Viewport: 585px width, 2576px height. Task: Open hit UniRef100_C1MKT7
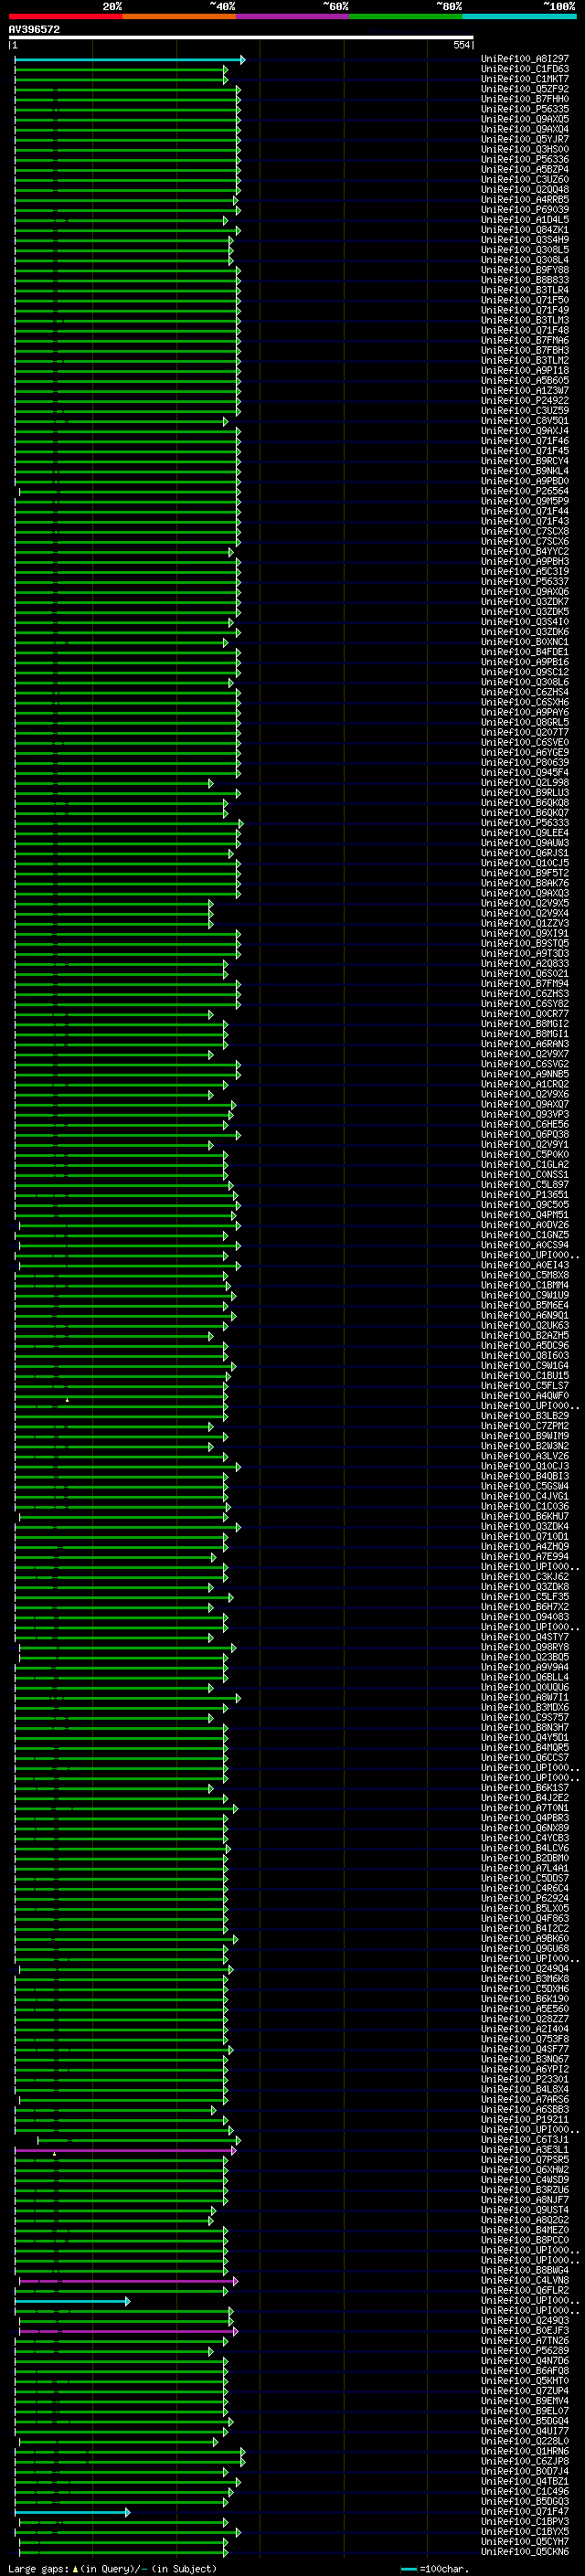(x=525, y=79)
